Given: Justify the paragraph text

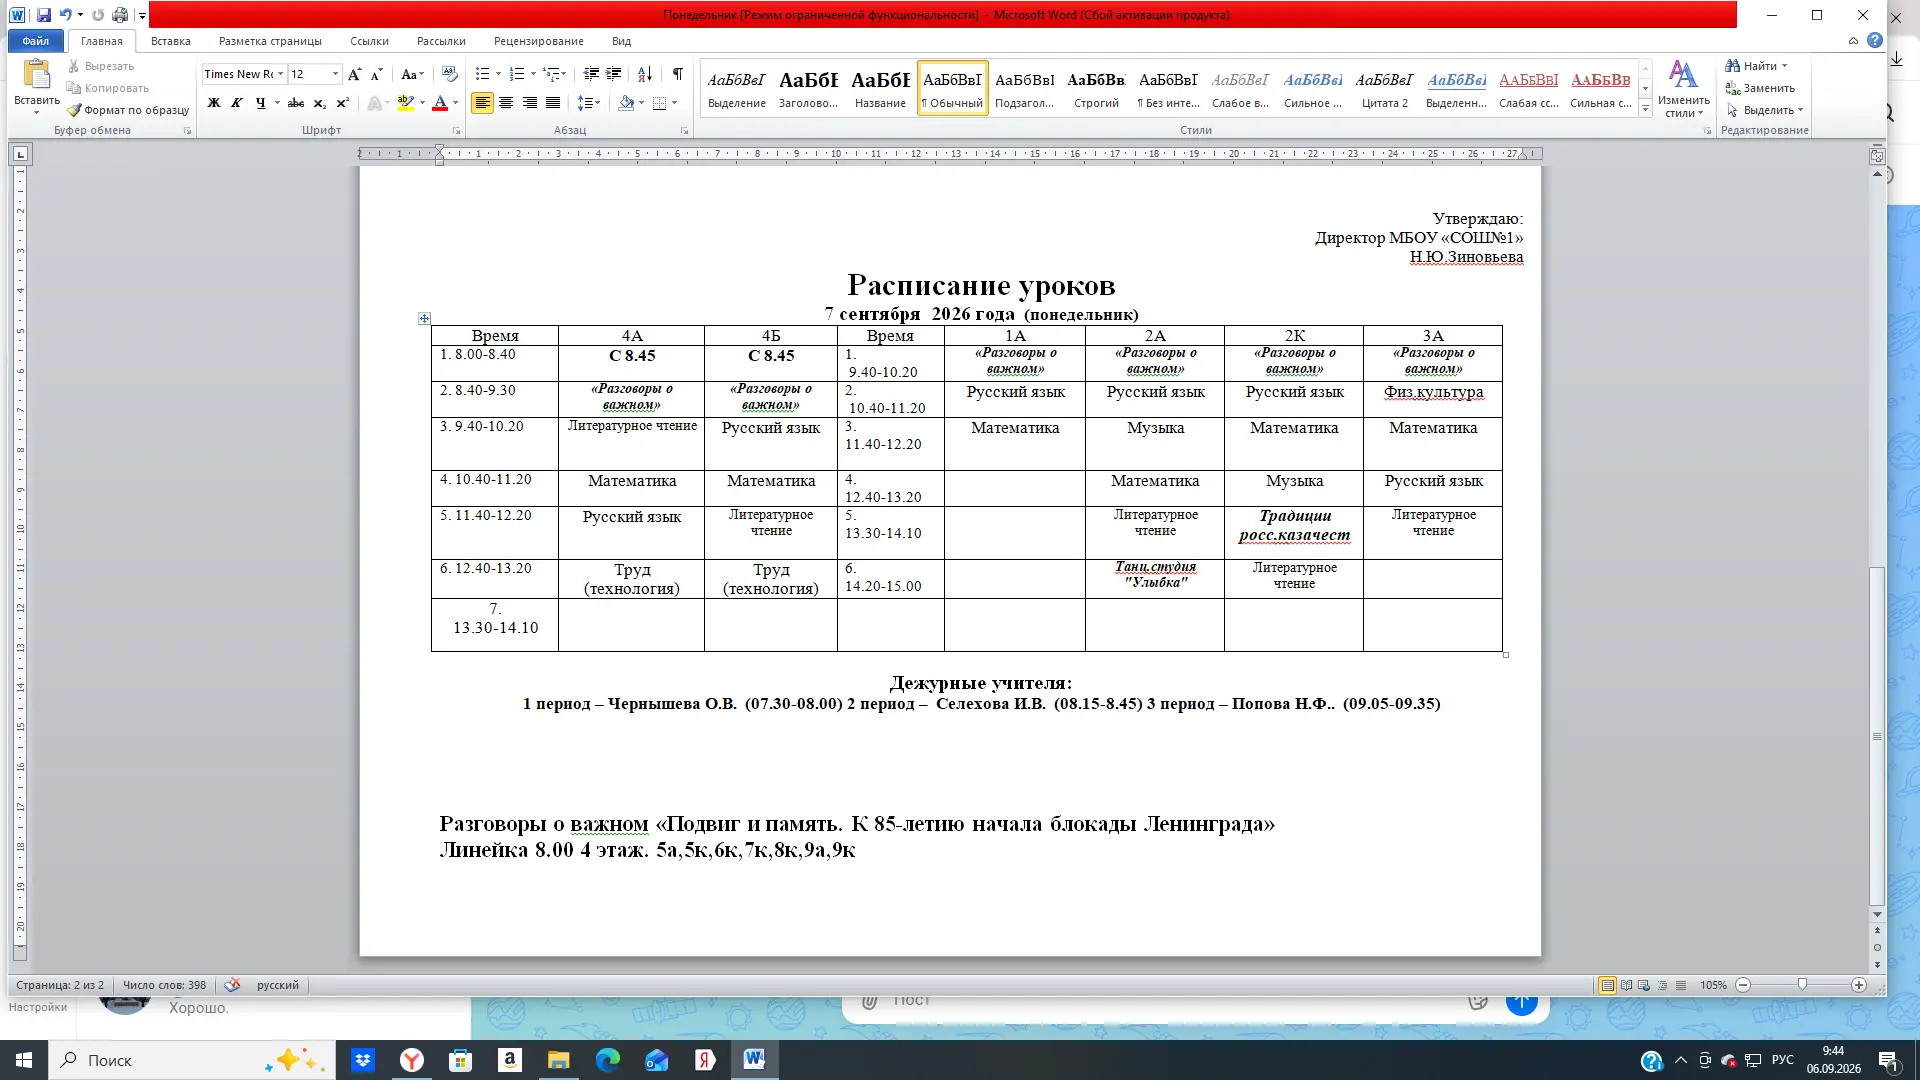Looking at the screenshot, I should [552, 103].
